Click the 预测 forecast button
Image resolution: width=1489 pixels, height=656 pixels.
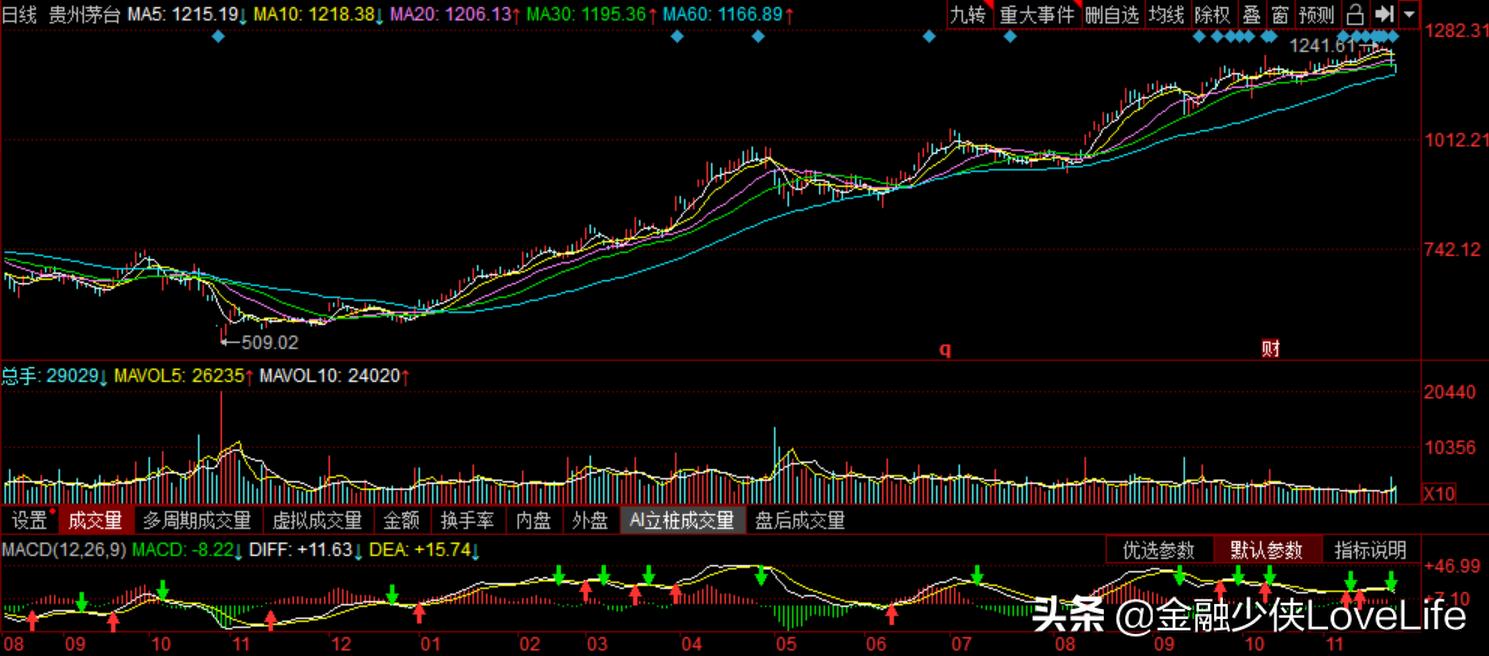1317,15
